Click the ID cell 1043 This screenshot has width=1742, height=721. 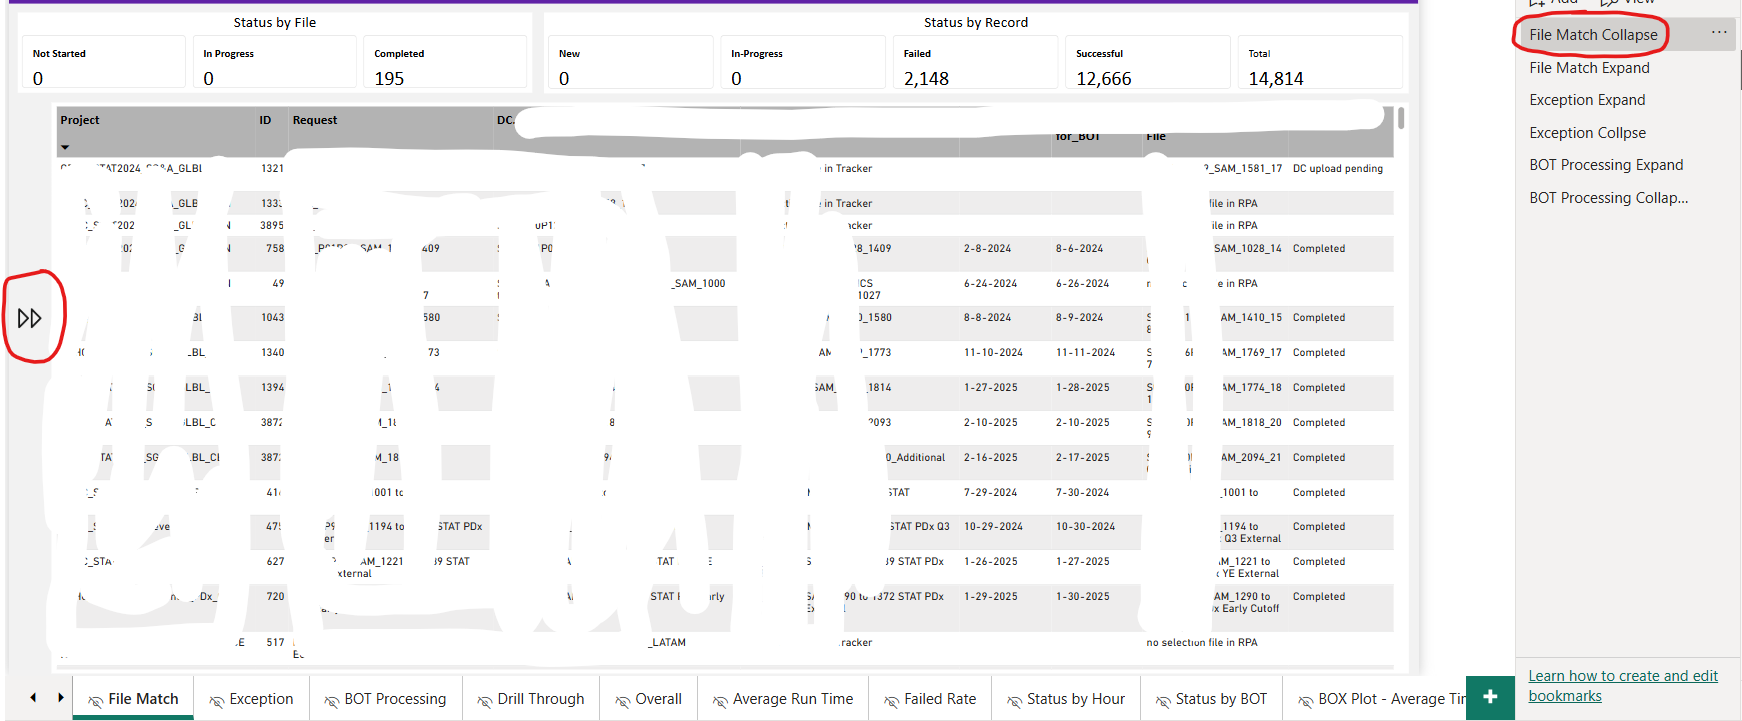pyautogui.click(x=273, y=318)
